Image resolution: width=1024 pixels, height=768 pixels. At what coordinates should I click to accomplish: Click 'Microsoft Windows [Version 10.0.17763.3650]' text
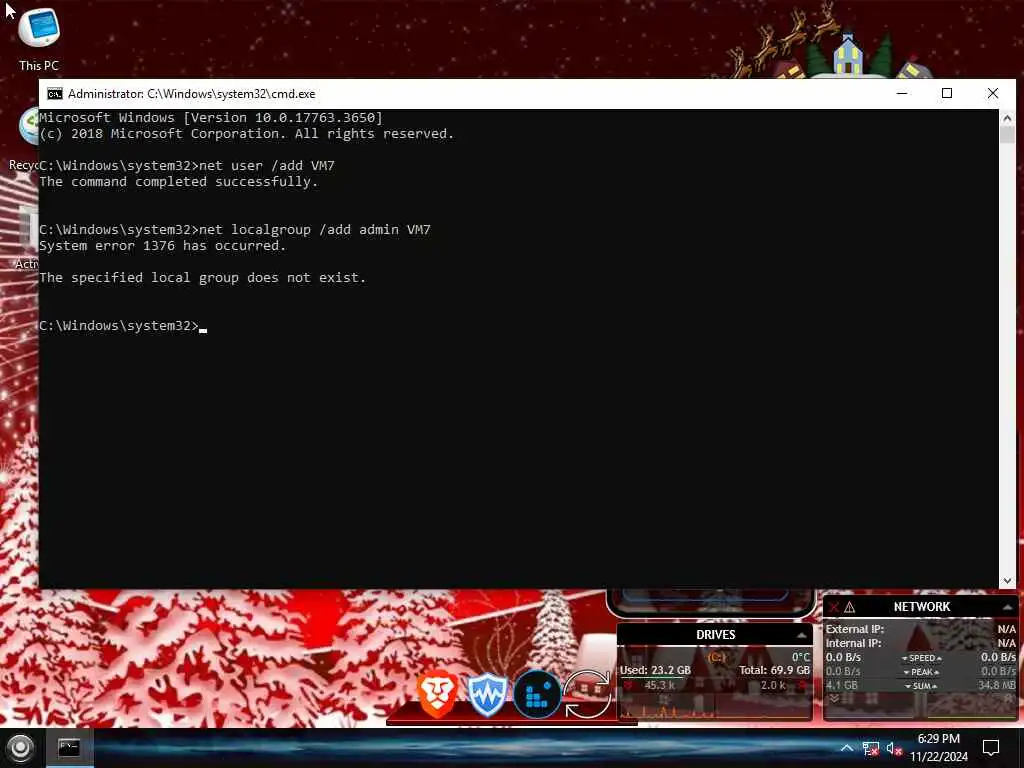tap(211, 118)
